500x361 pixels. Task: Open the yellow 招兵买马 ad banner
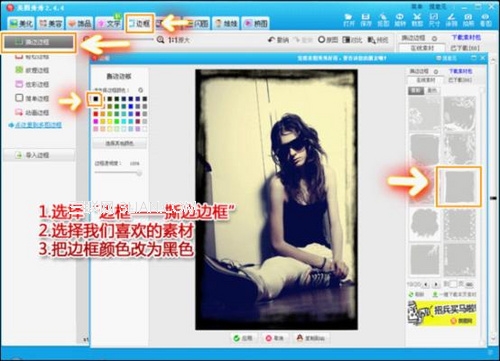point(442,313)
